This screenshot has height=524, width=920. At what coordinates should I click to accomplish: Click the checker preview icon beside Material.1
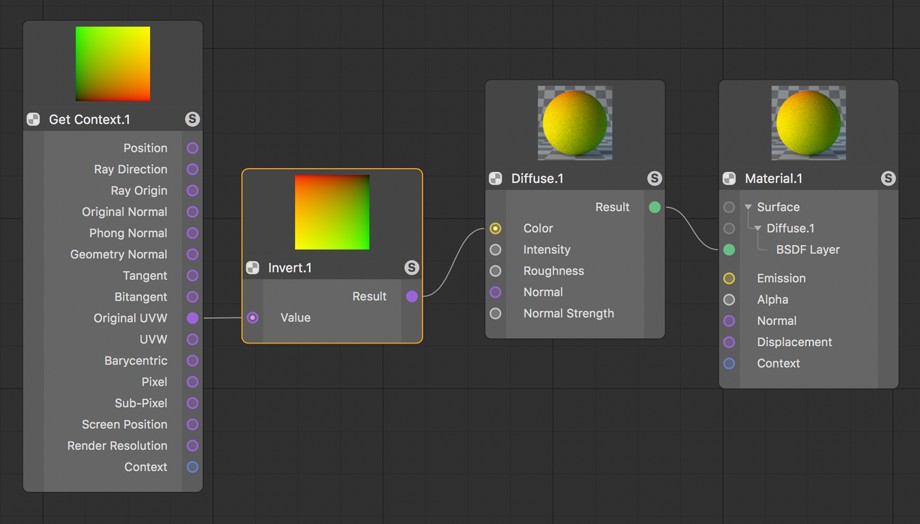click(729, 178)
